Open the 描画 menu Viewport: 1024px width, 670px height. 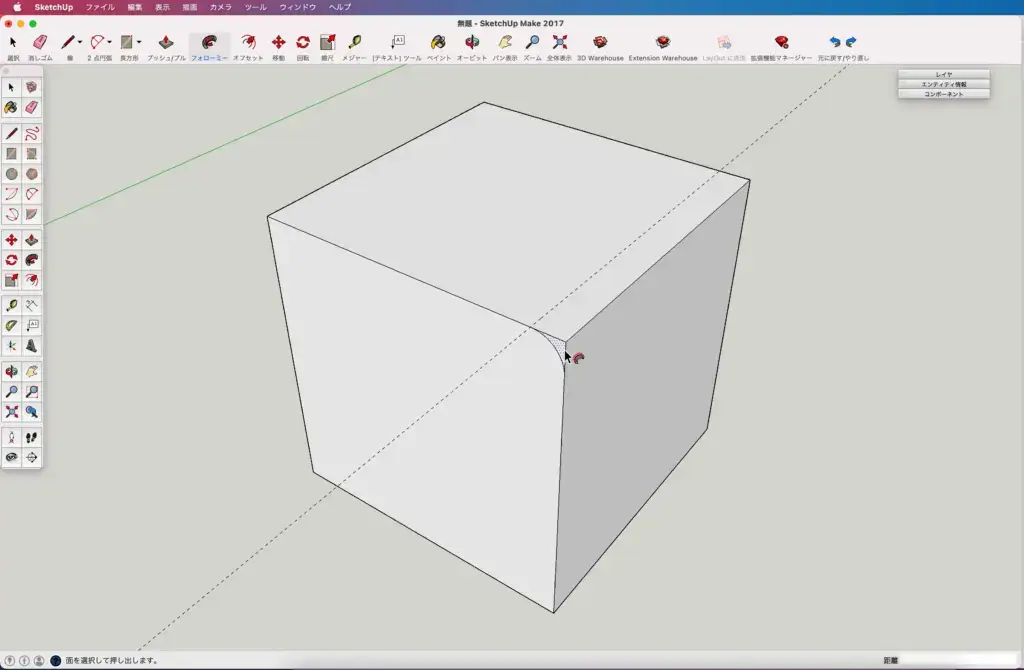(x=190, y=7)
